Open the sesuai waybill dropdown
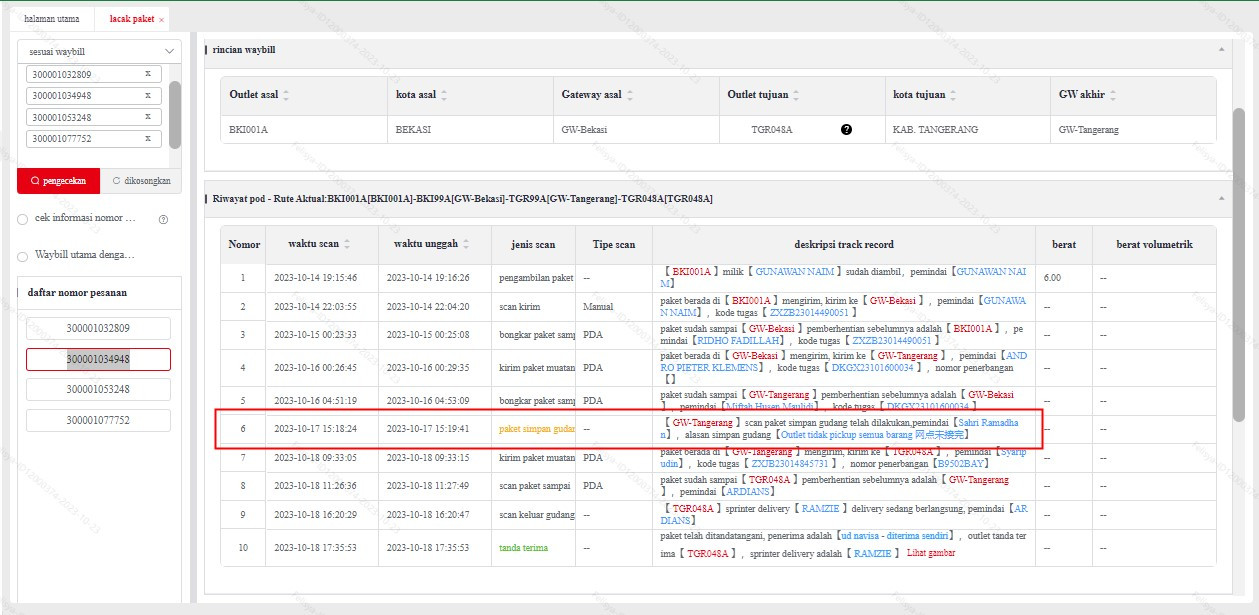The image size is (1259, 615). pyautogui.click(x=99, y=51)
